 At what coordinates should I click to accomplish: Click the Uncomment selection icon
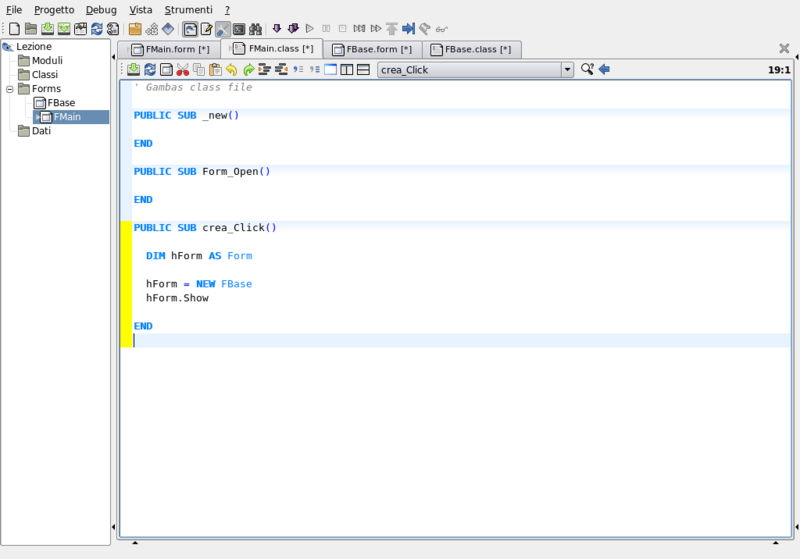click(314, 69)
